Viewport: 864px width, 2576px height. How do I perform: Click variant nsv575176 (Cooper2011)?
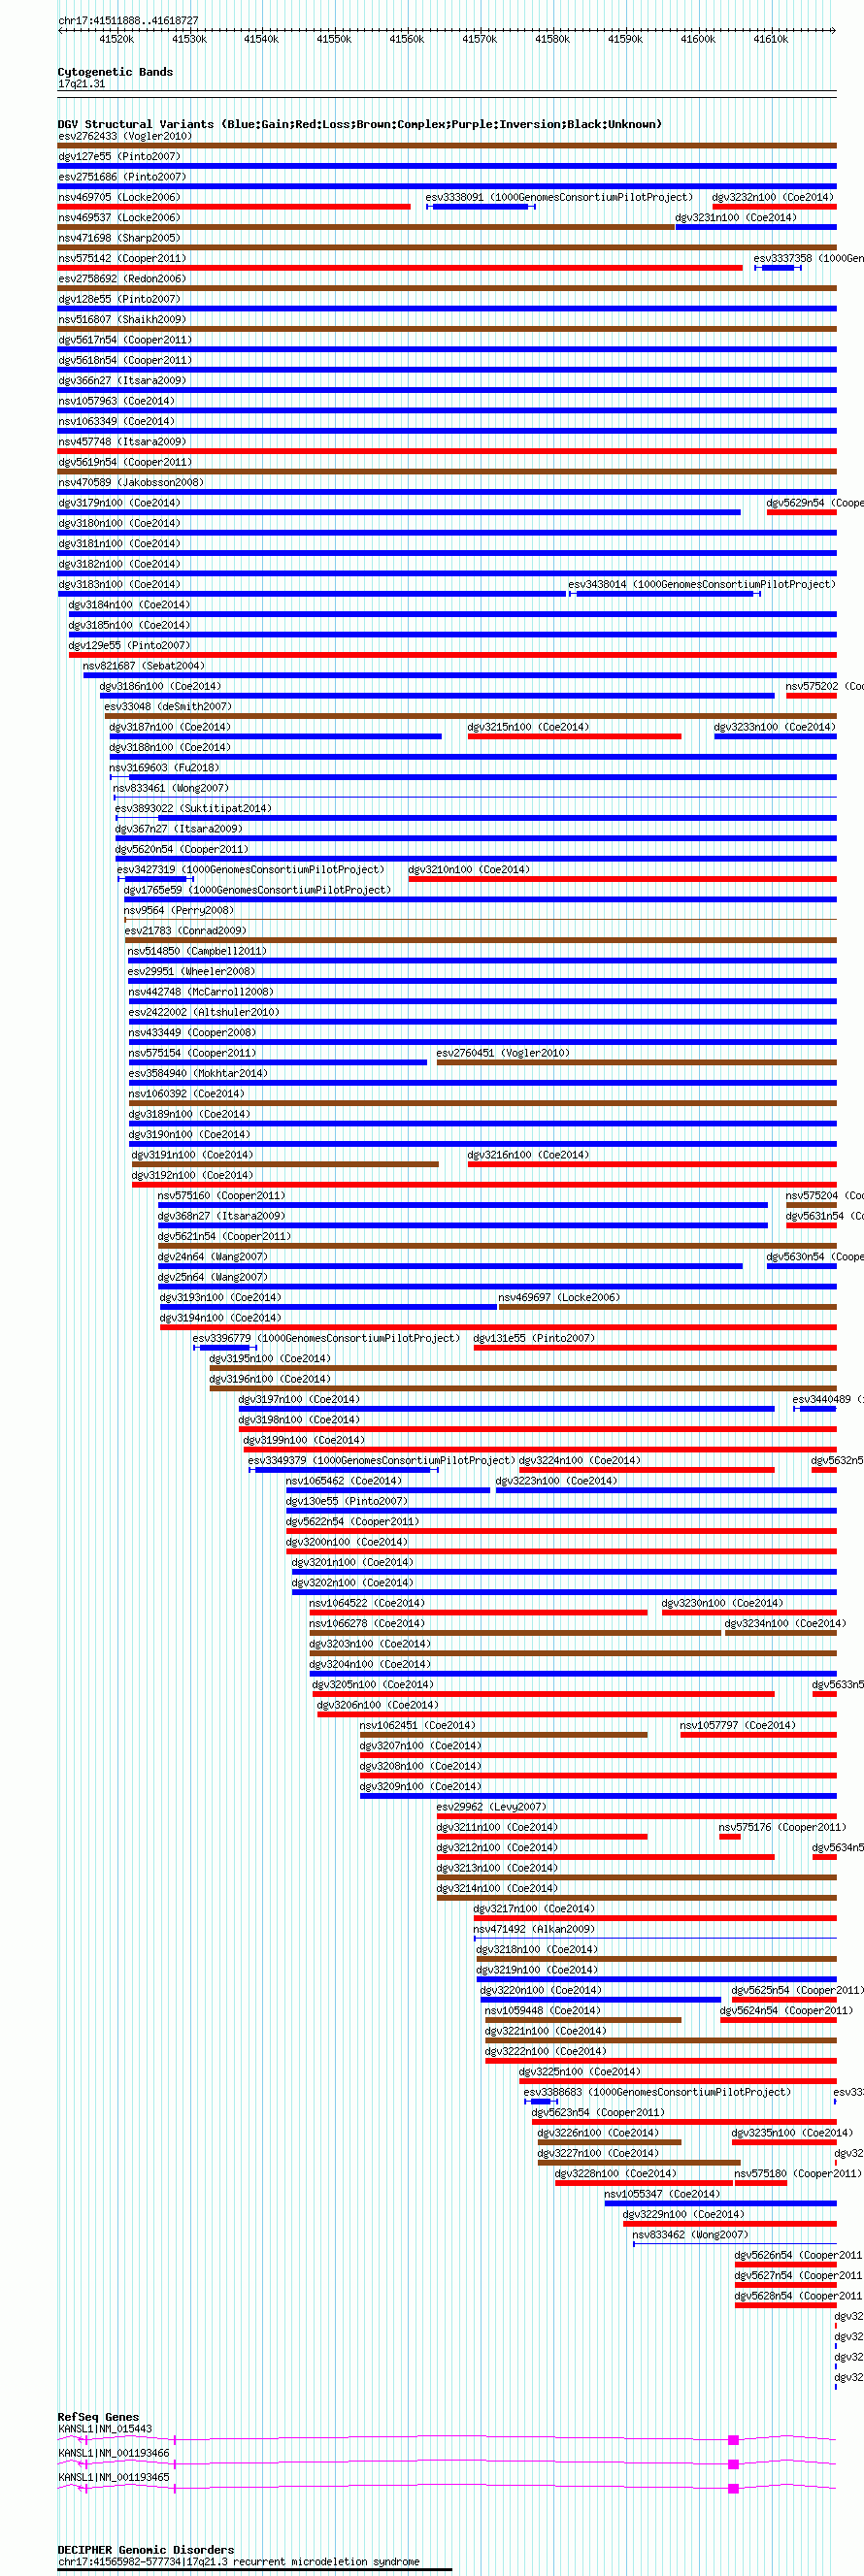point(782,1827)
